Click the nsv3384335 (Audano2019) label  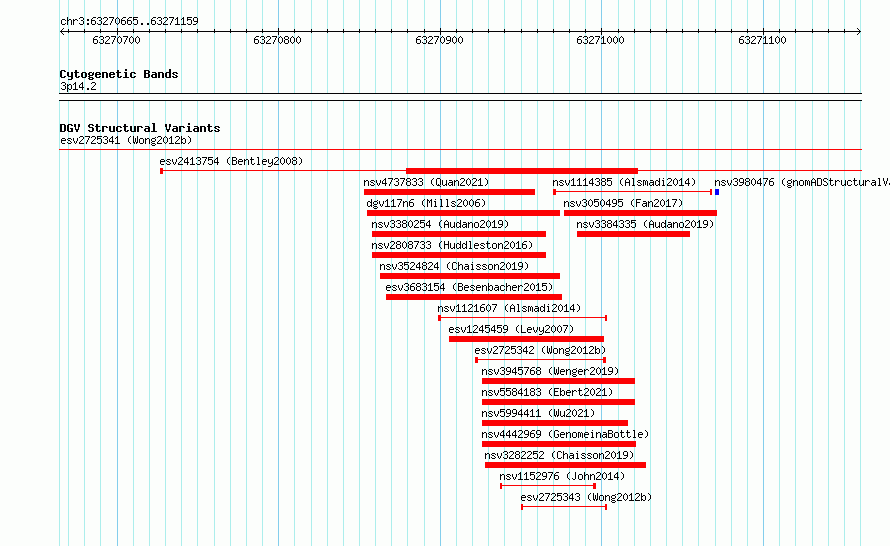(645, 224)
